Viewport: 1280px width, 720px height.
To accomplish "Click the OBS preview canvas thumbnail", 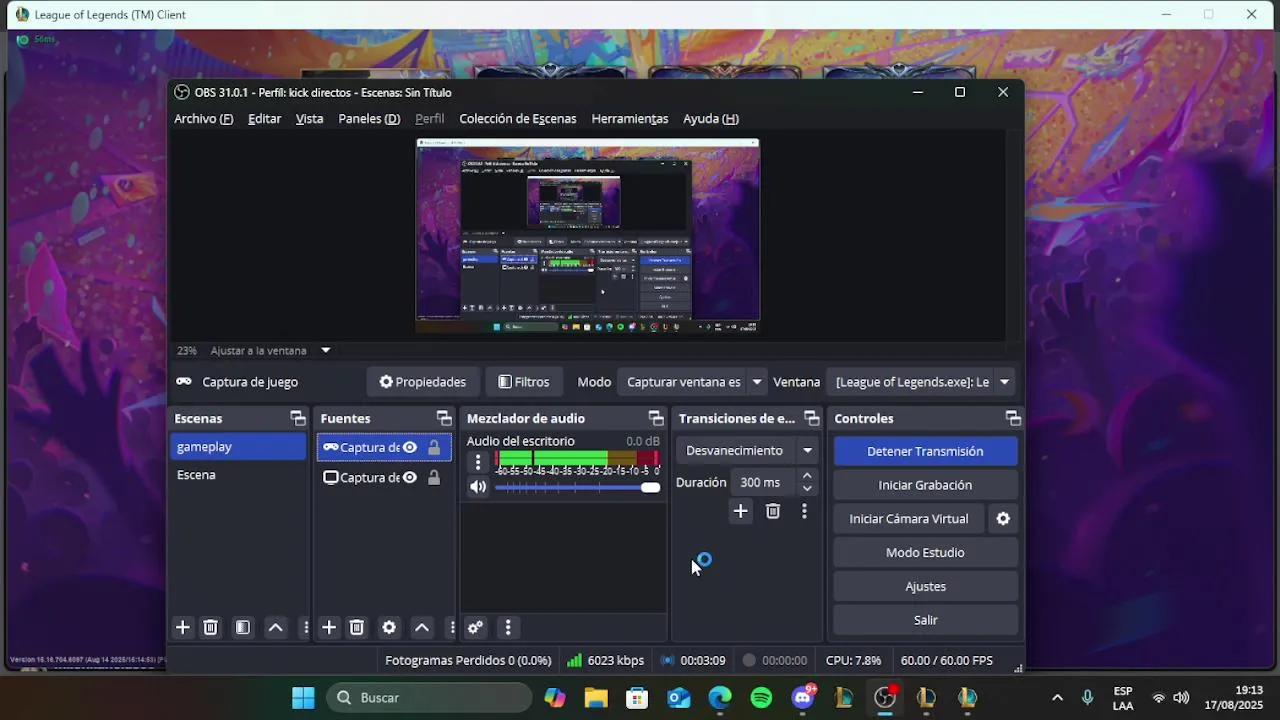I will [x=588, y=236].
